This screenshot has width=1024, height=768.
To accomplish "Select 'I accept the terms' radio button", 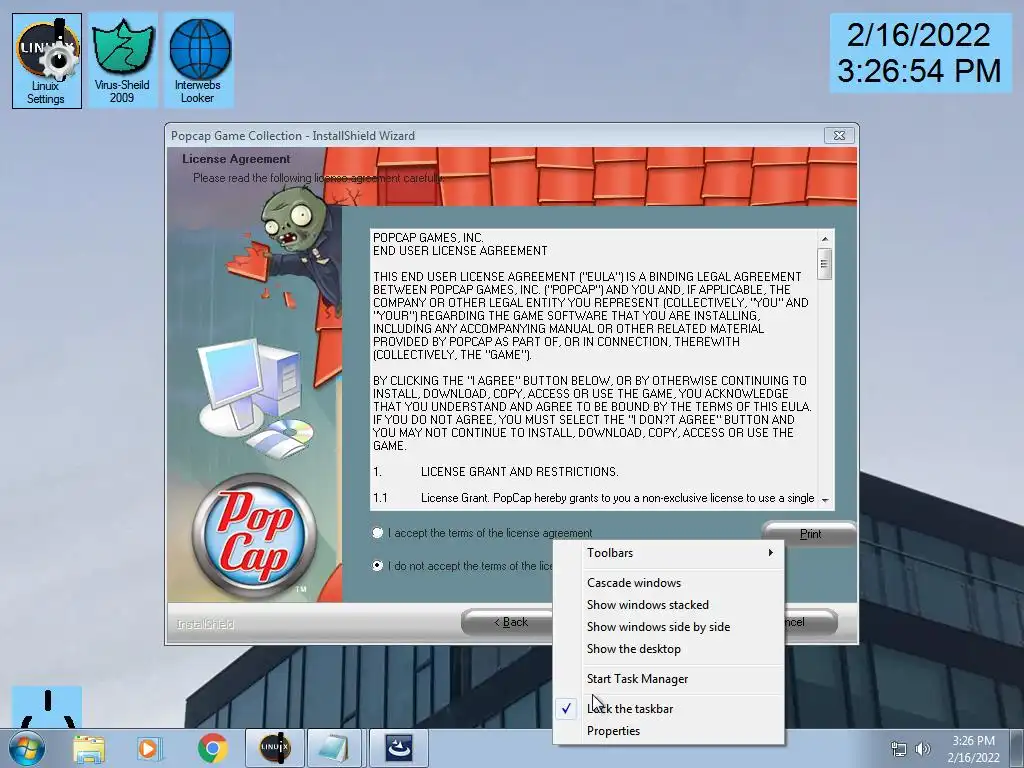I will point(377,533).
